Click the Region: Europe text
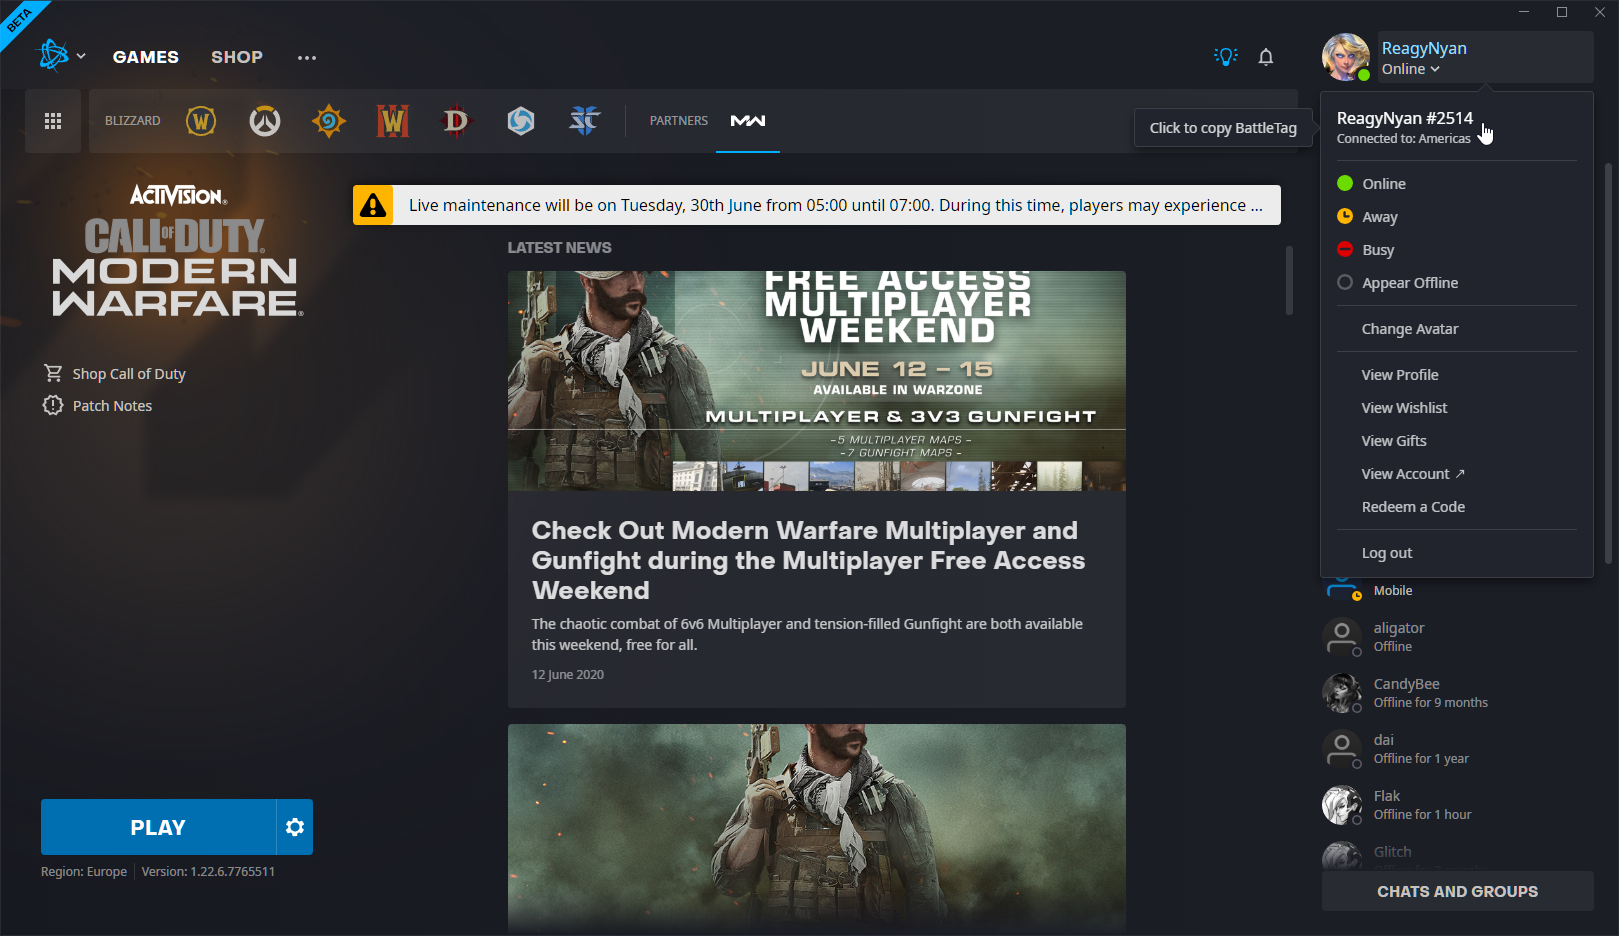The height and width of the screenshot is (936, 1619). tap(84, 872)
